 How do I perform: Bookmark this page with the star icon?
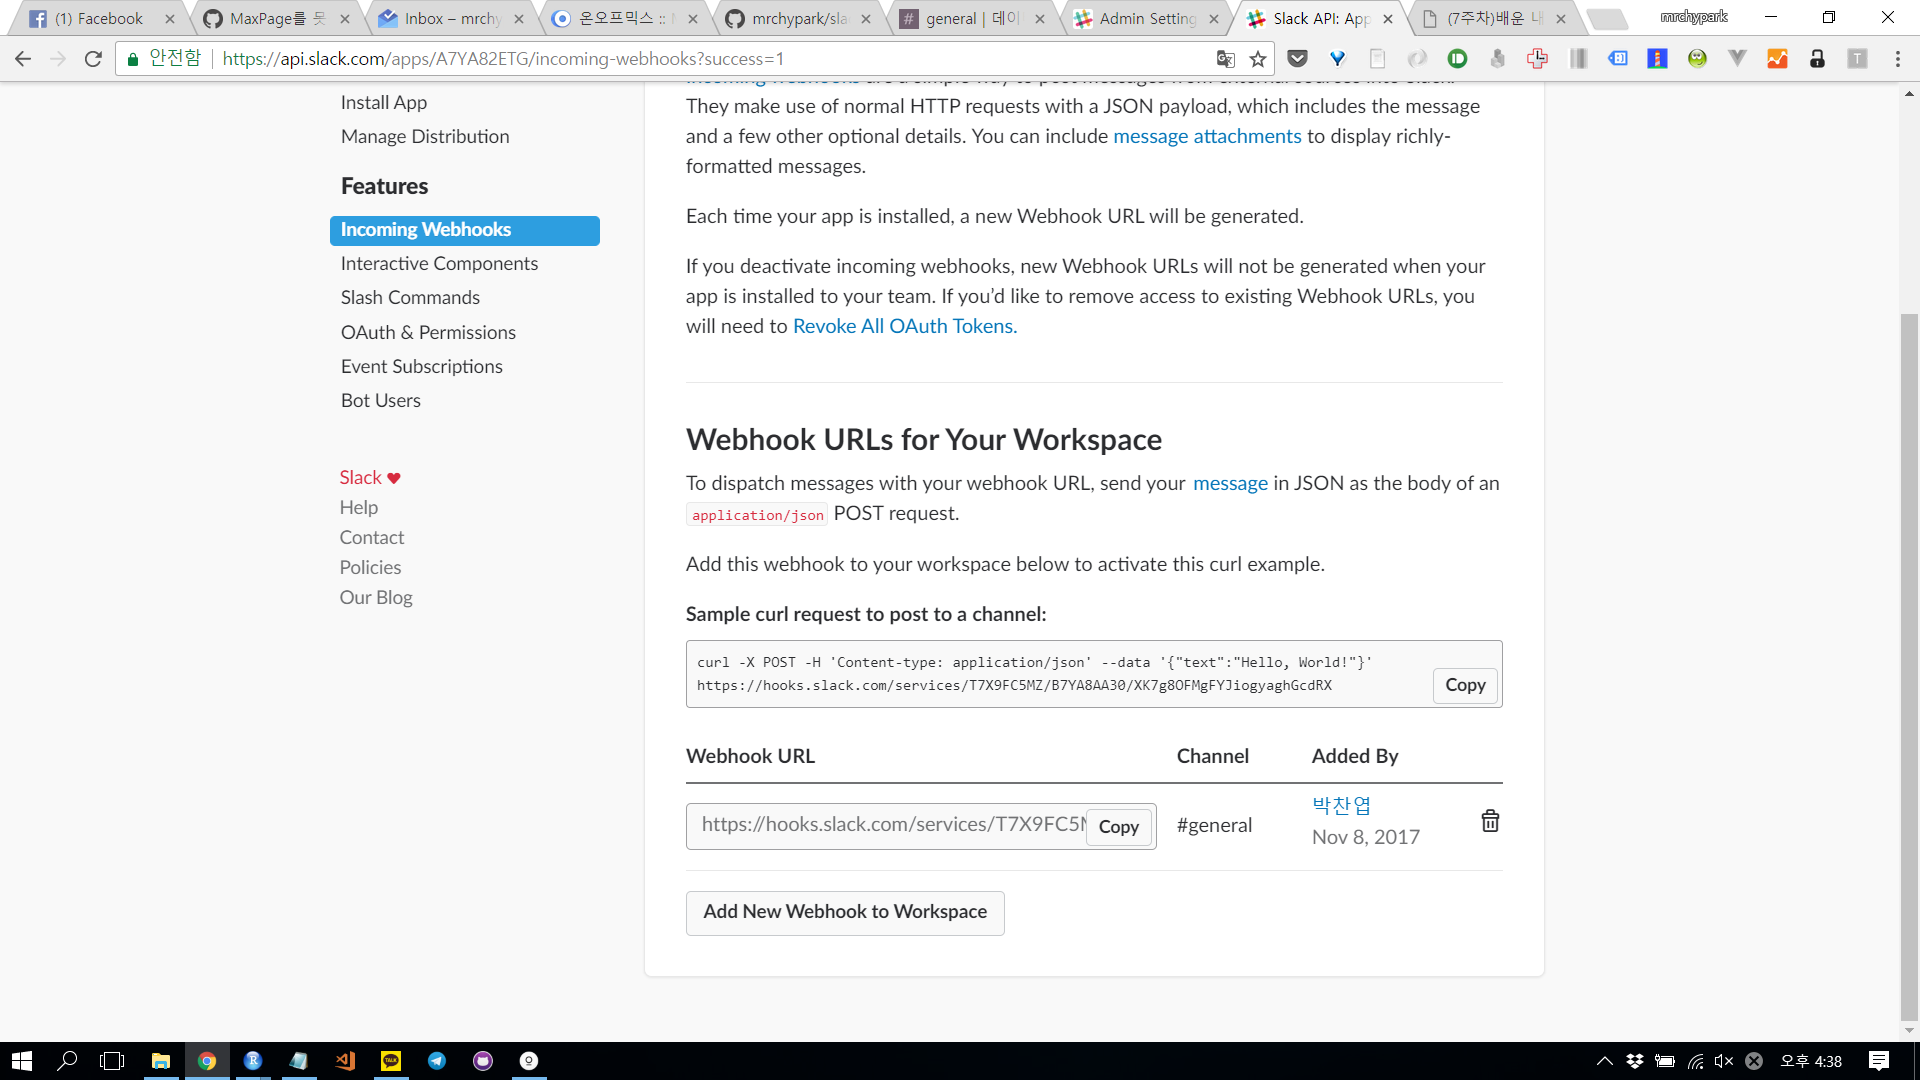point(1258,59)
